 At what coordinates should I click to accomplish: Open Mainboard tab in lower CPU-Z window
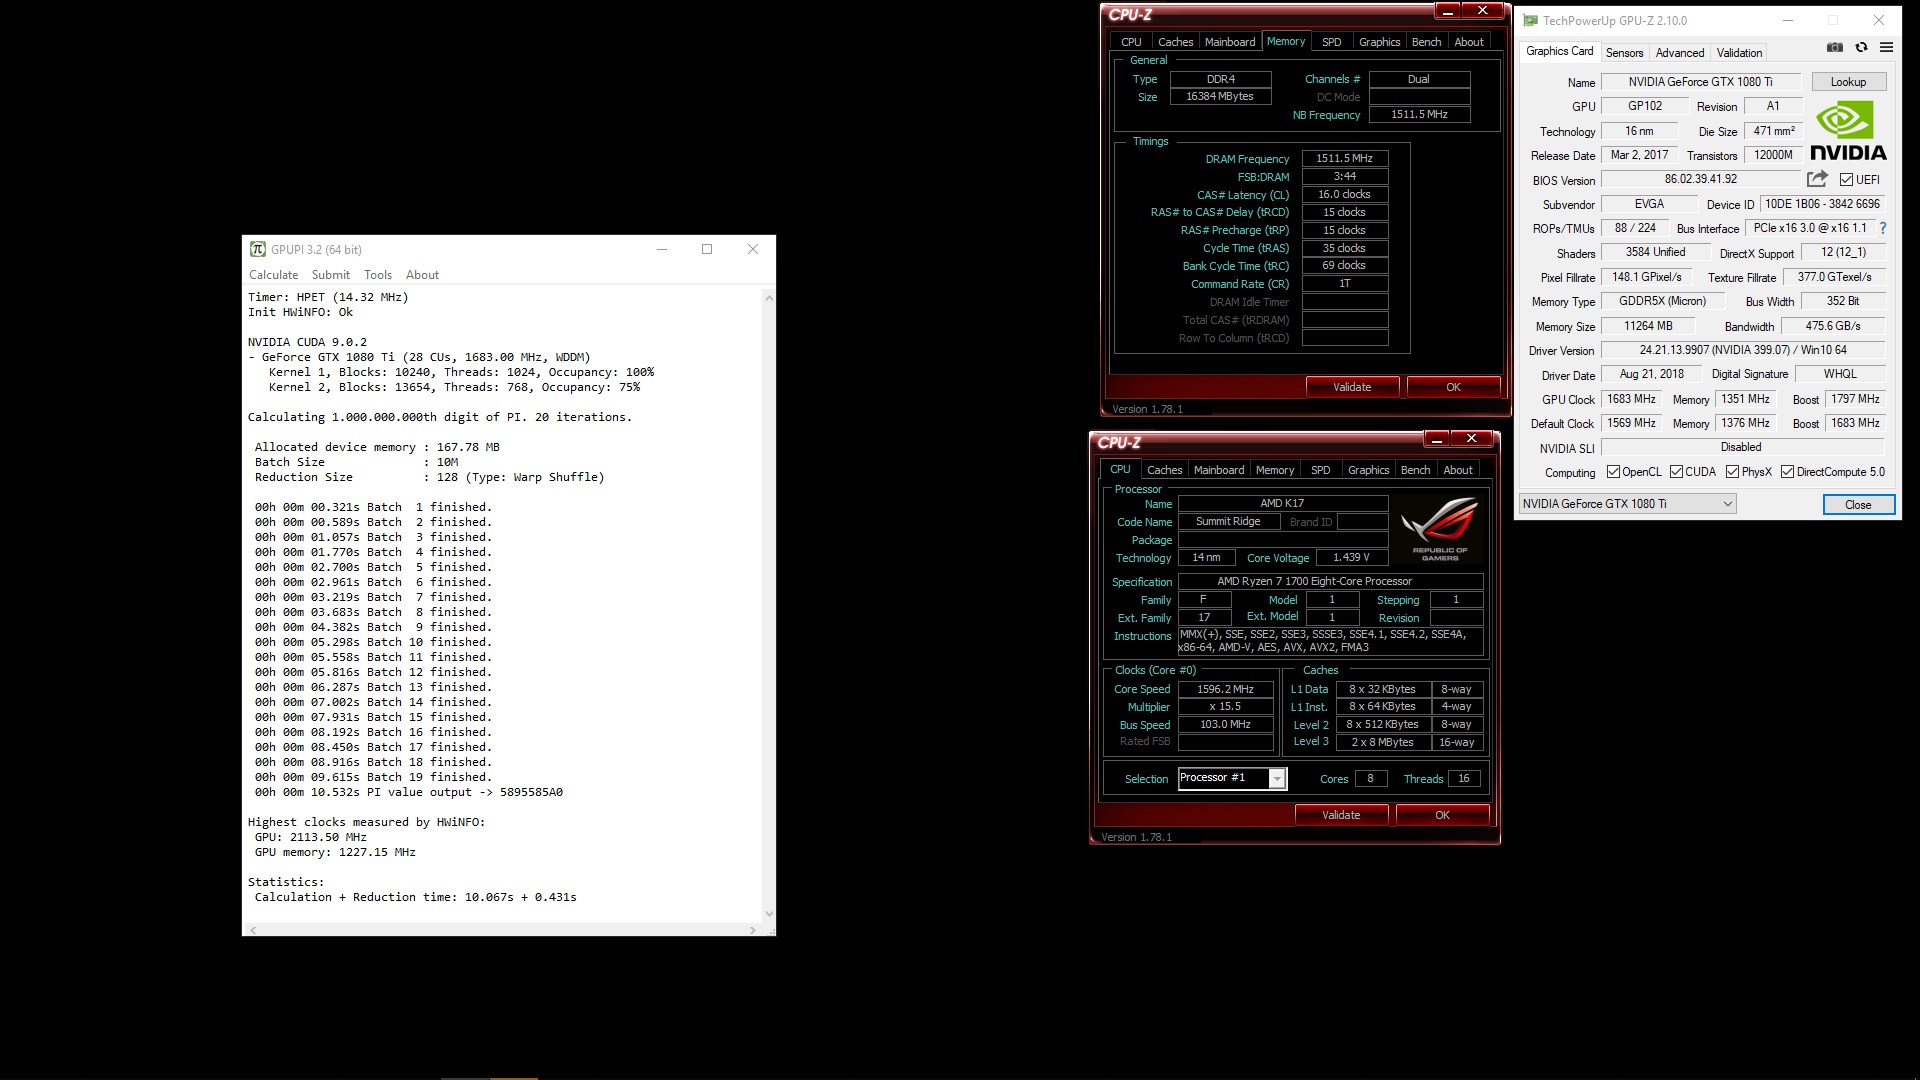pos(1219,470)
